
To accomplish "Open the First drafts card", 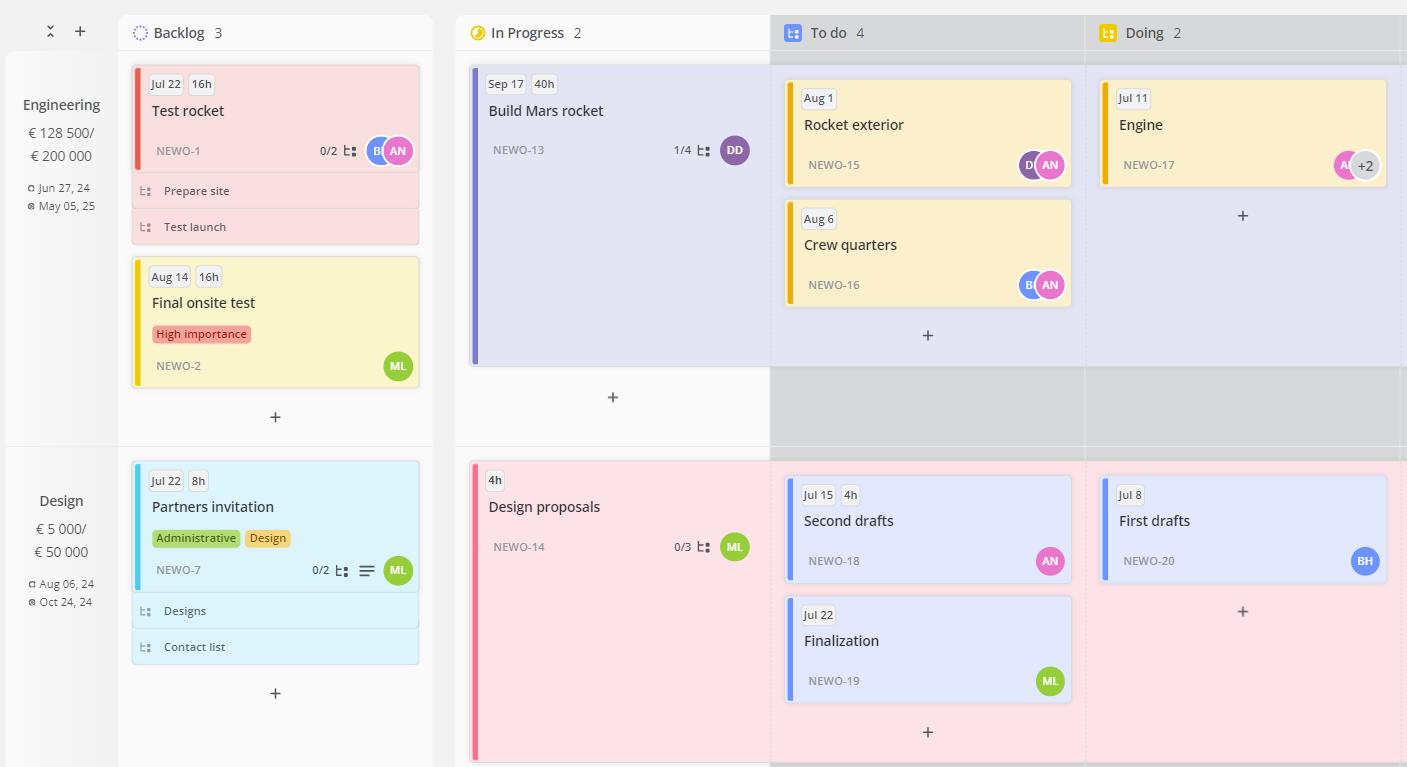I will [1243, 529].
